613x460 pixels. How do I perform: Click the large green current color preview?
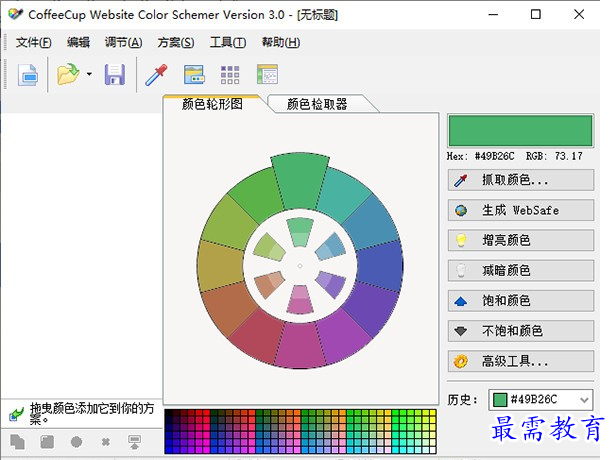point(521,131)
